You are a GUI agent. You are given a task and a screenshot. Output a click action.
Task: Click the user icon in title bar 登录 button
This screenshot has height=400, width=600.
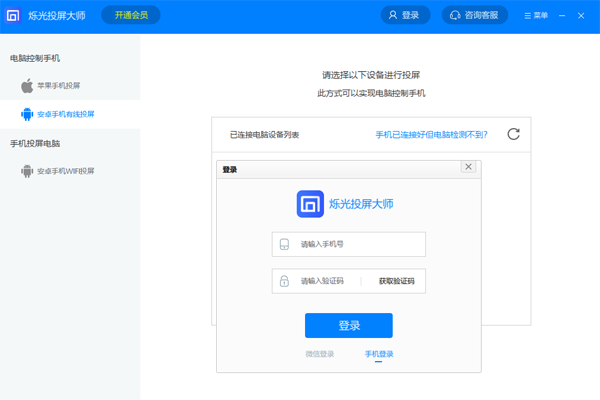click(393, 15)
